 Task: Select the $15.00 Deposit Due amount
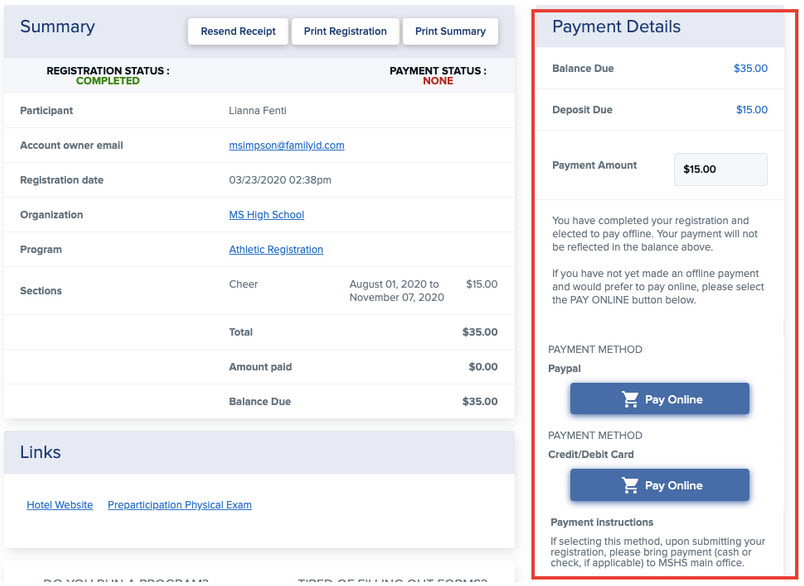tap(752, 110)
